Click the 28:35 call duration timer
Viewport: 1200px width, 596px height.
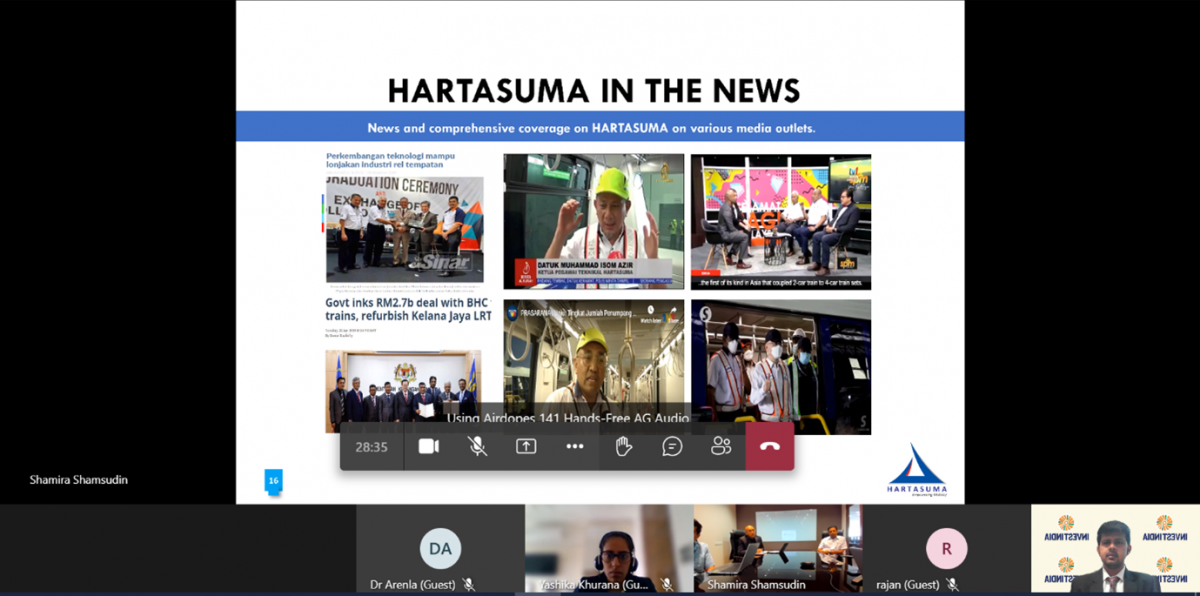pyautogui.click(x=371, y=447)
